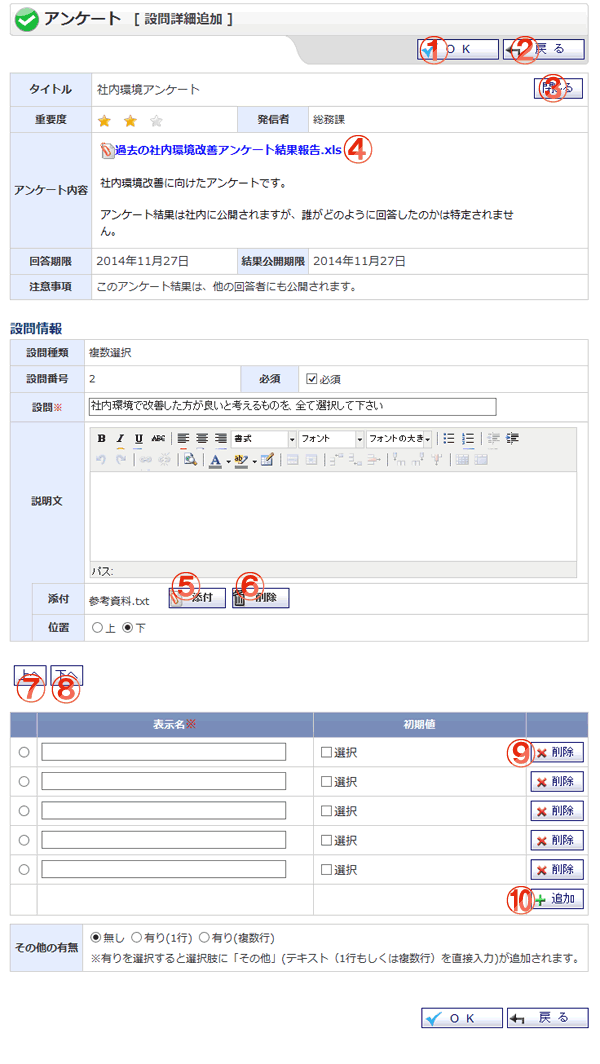Screen dimensions: 600x1064
Task: Decrease indent with the outdent icon
Action: tap(493, 438)
